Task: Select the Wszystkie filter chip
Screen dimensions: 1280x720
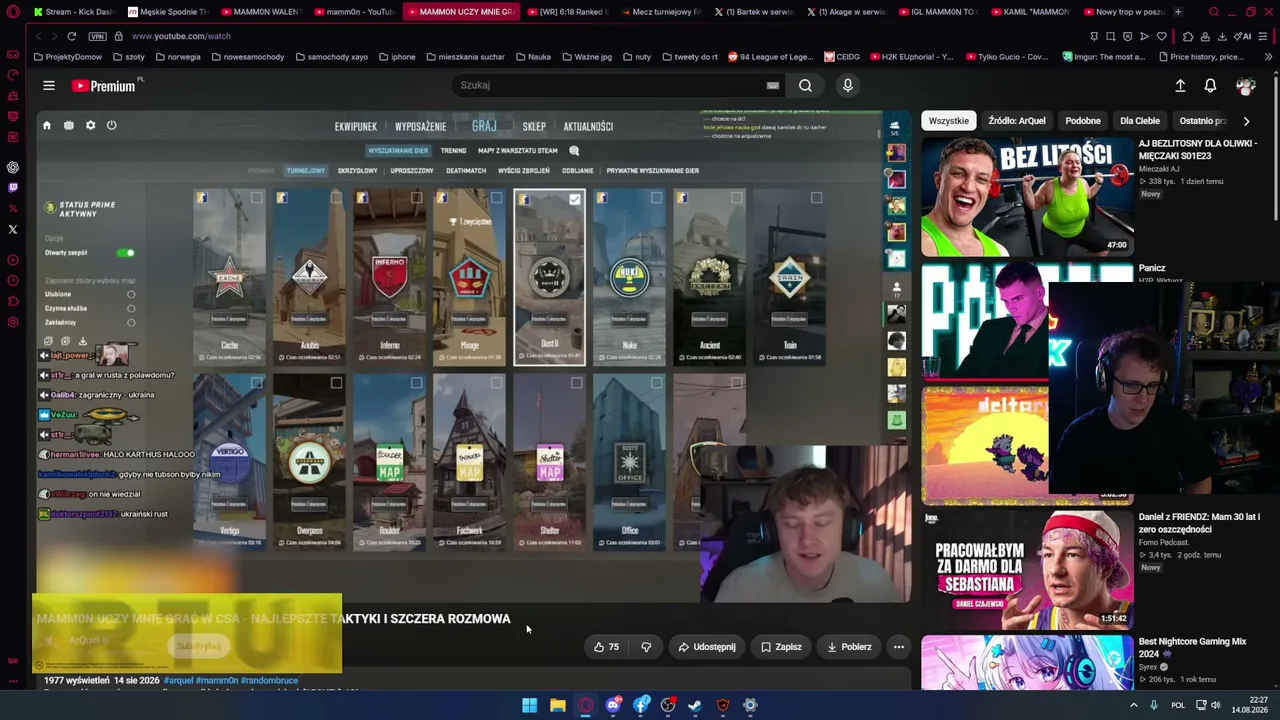Action: click(948, 121)
